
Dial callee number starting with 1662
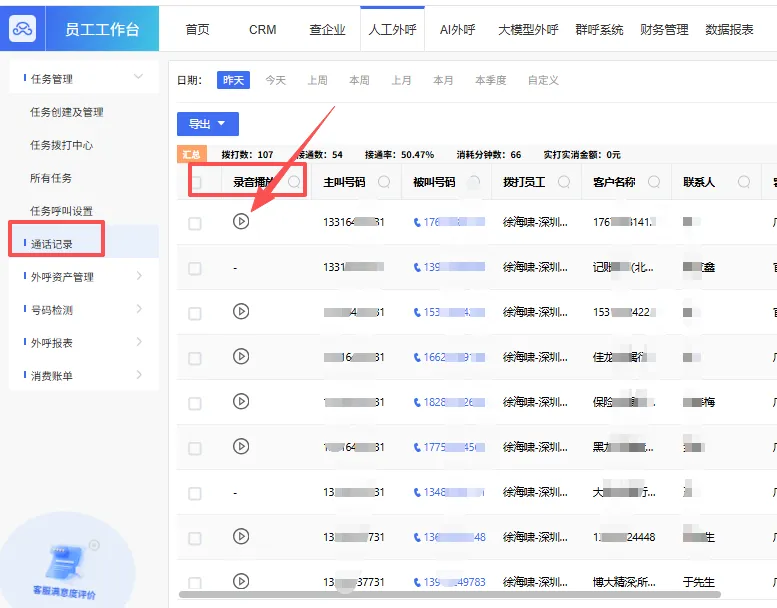(x=449, y=357)
